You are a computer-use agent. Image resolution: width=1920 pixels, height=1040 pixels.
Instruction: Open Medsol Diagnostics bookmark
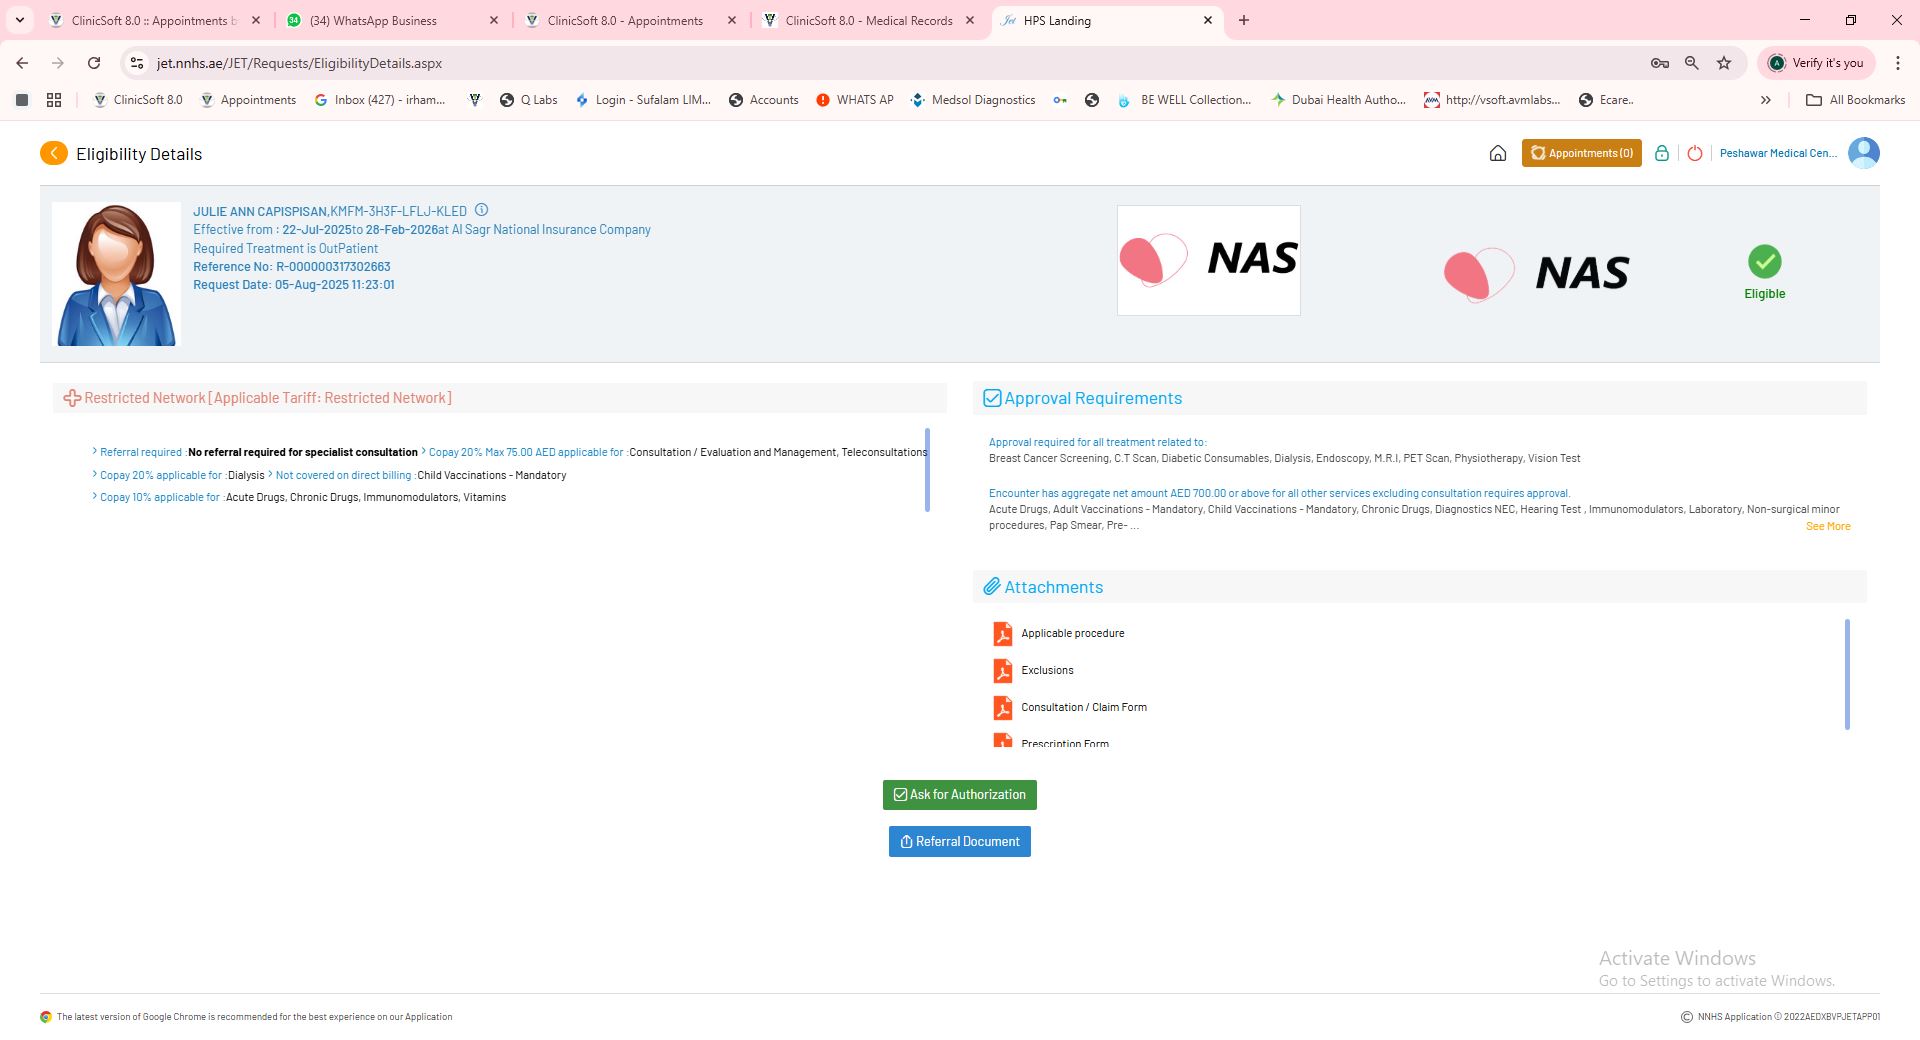point(973,100)
